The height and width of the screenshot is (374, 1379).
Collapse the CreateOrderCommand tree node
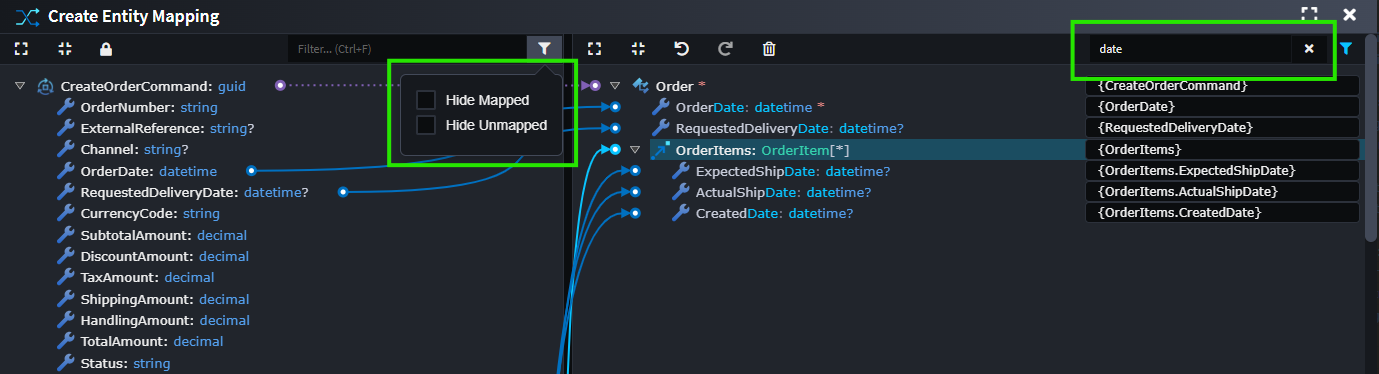(x=20, y=87)
